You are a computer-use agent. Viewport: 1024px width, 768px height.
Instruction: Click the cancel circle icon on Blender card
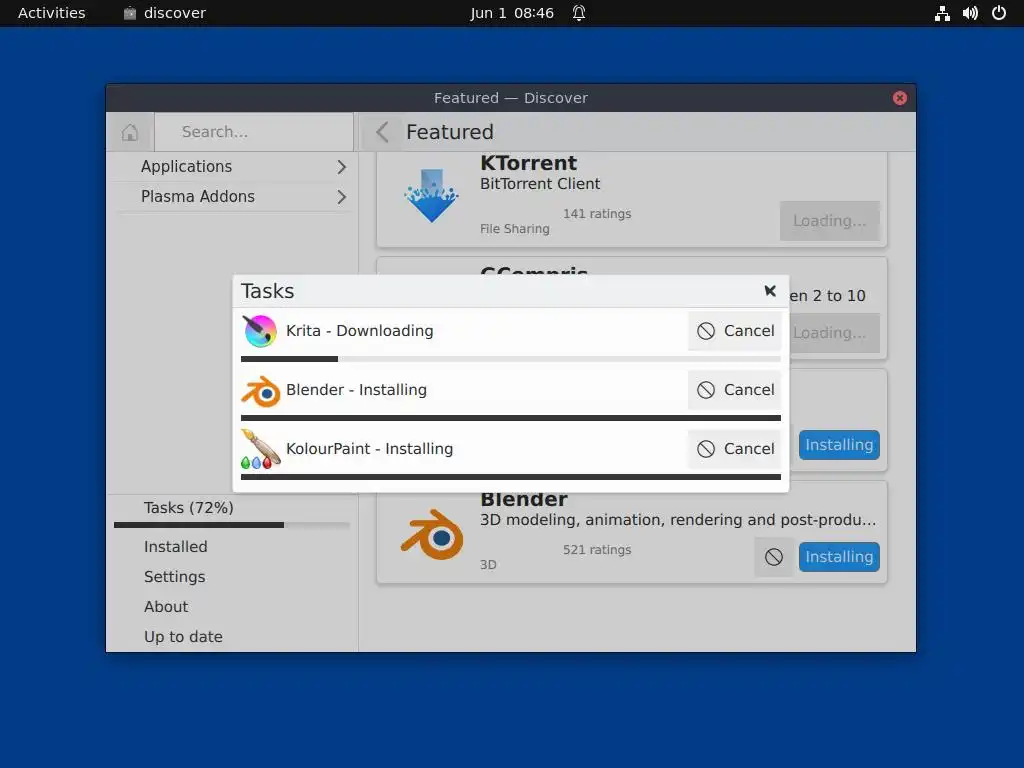(774, 557)
